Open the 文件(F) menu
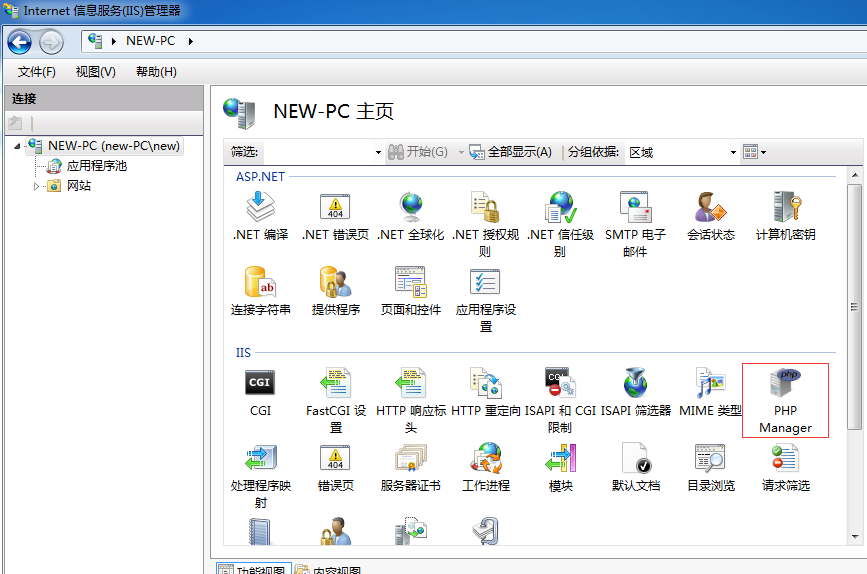Image resolution: width=867 pixels, height=574 pixels. tap(36, 72)
